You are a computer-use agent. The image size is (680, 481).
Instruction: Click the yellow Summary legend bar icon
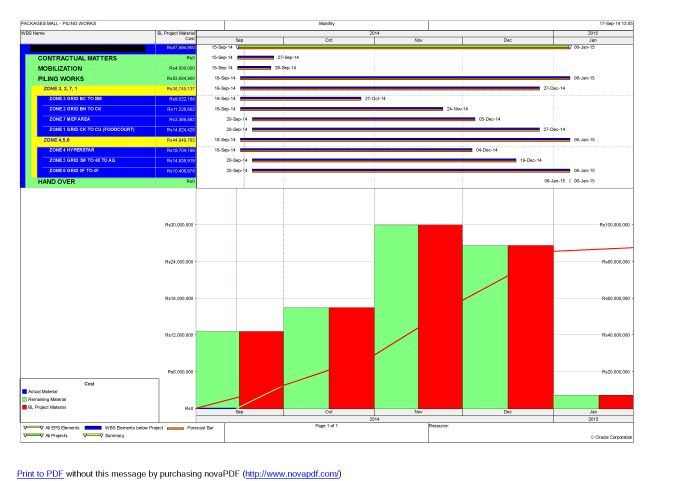tap(93, 435)
